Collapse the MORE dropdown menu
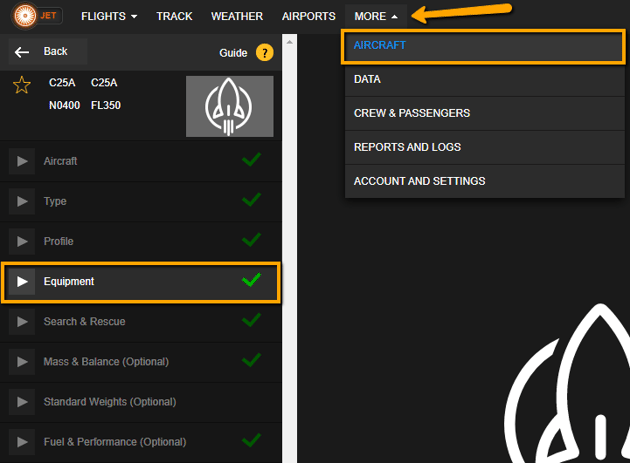630x463 pixels. click(x=376, y=17)
